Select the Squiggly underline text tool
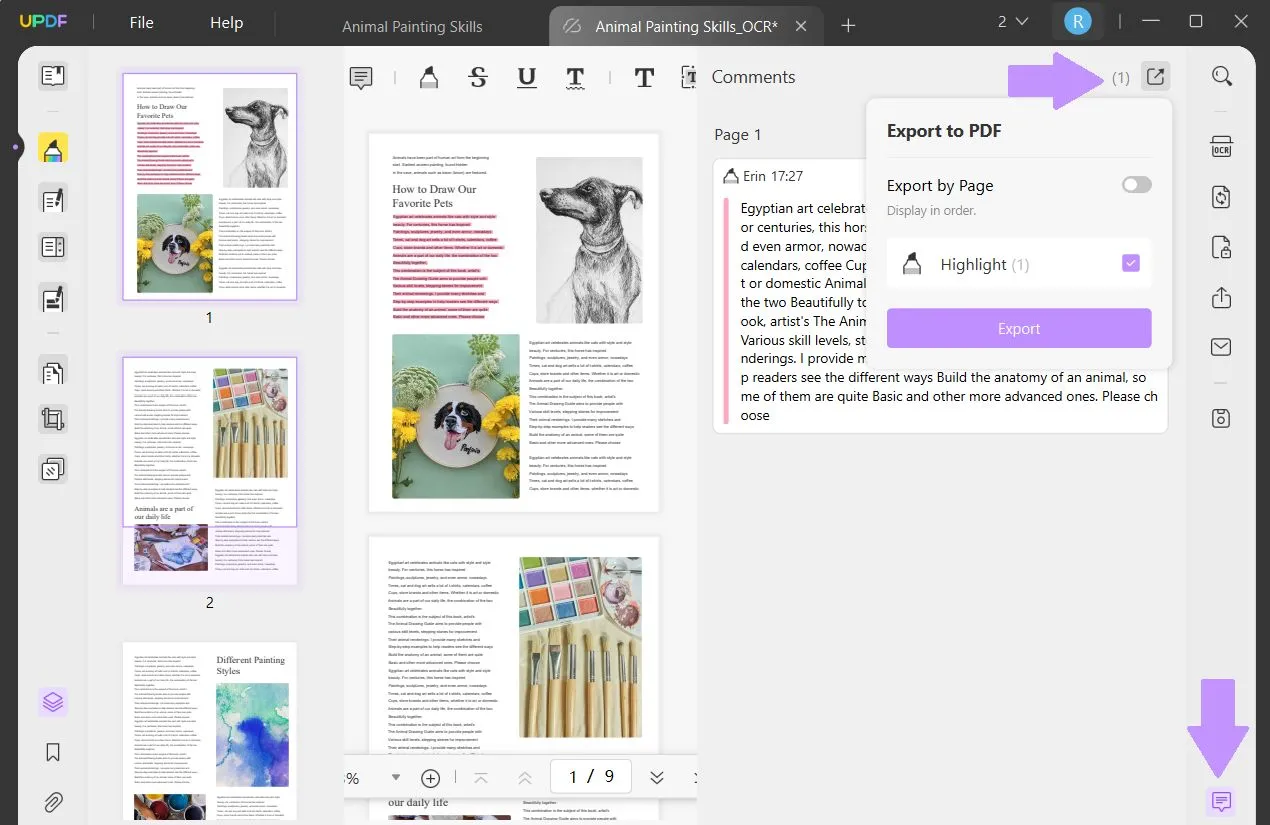 click(x=575, y=77)
